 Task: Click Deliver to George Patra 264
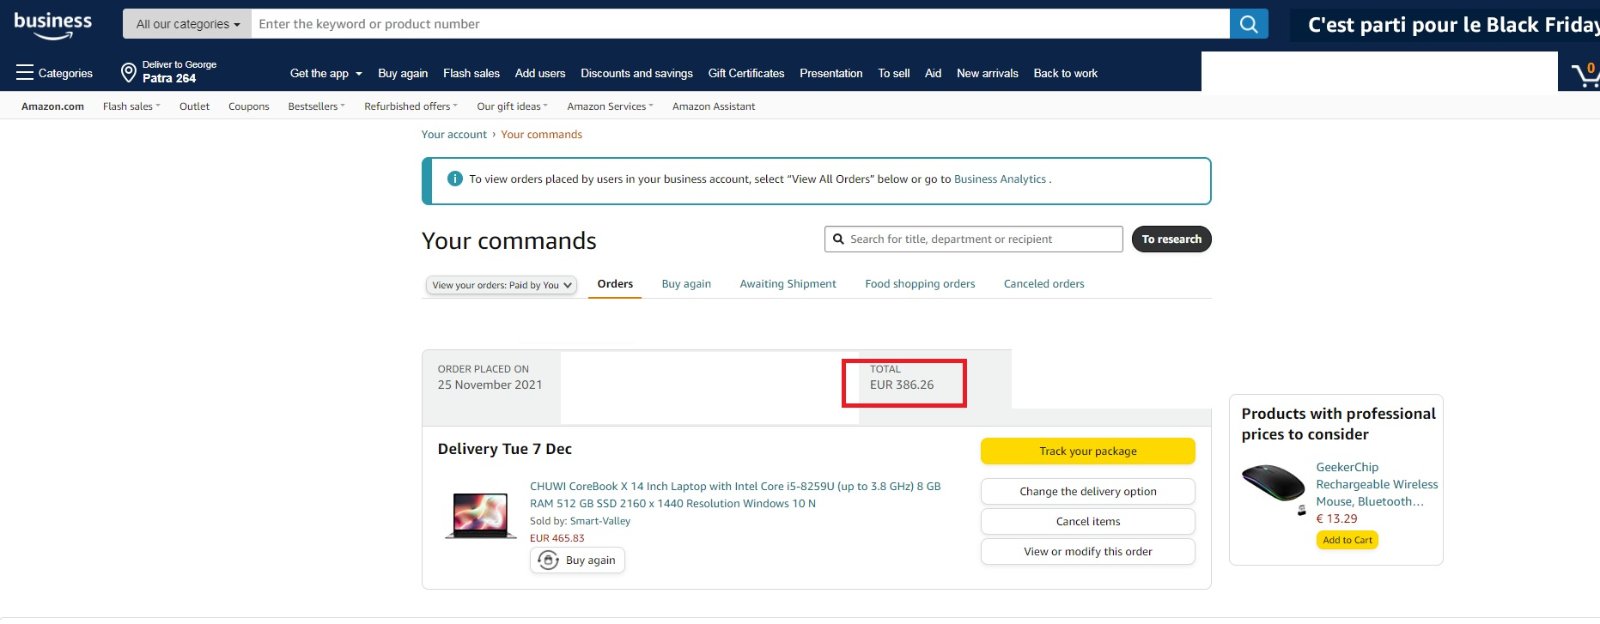click(169, 72)
